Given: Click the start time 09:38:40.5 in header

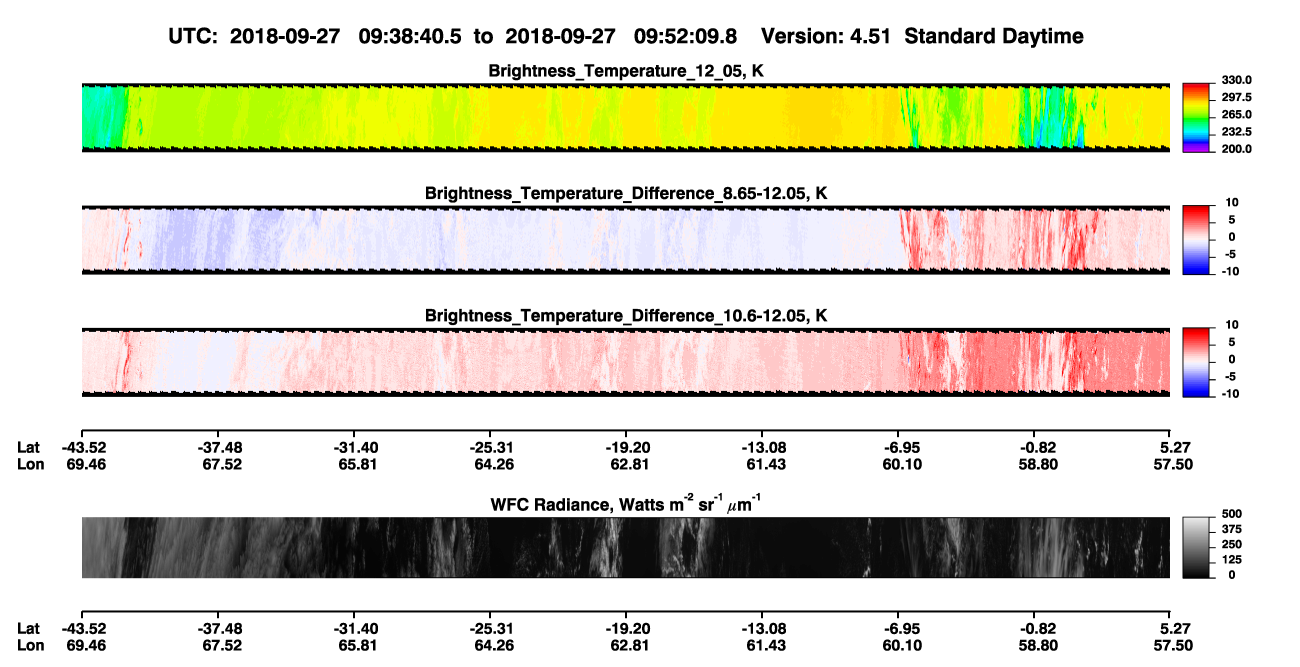Looking at the screenshot, I should [x=410, y=36].
